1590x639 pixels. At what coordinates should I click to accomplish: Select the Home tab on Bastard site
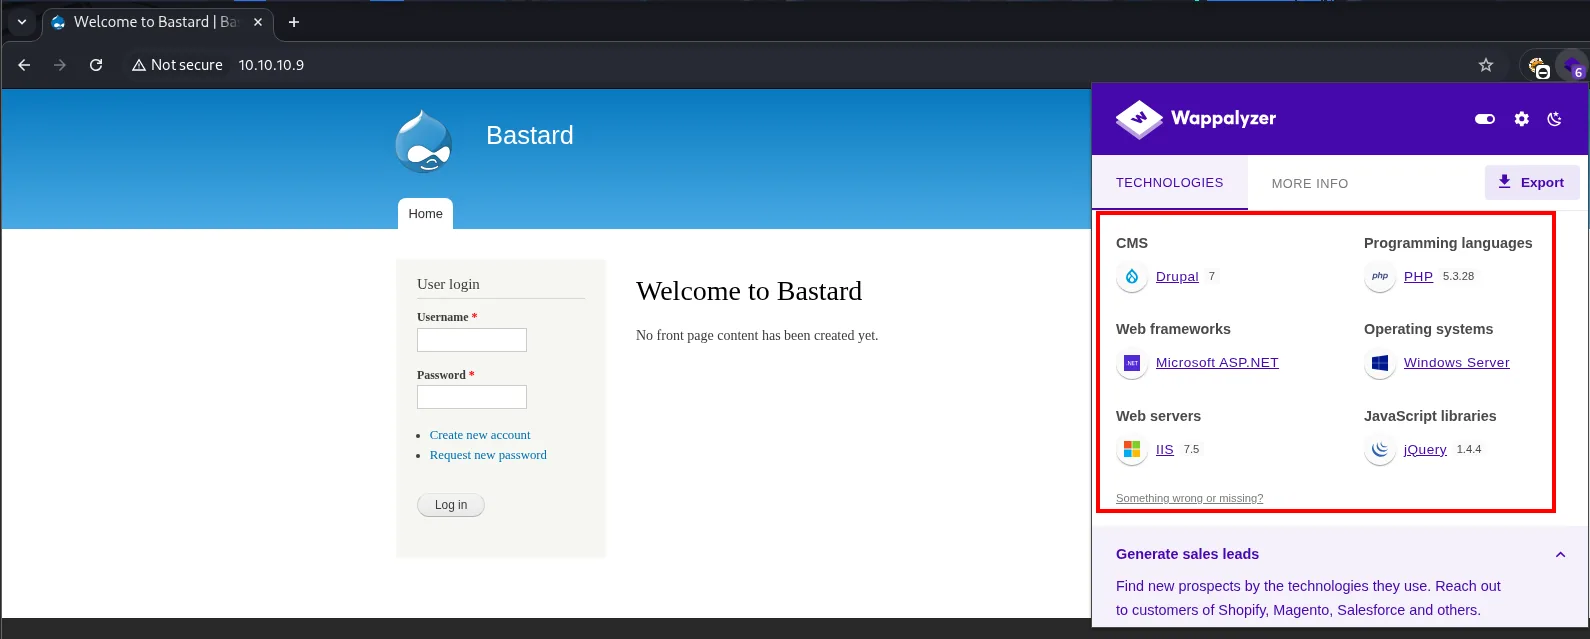tap(425, 214)
